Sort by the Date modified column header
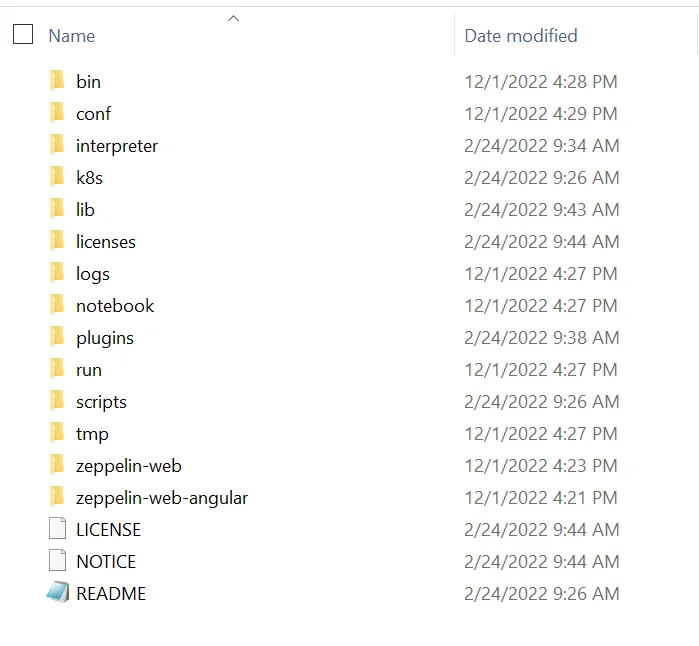 pos(521,36)
